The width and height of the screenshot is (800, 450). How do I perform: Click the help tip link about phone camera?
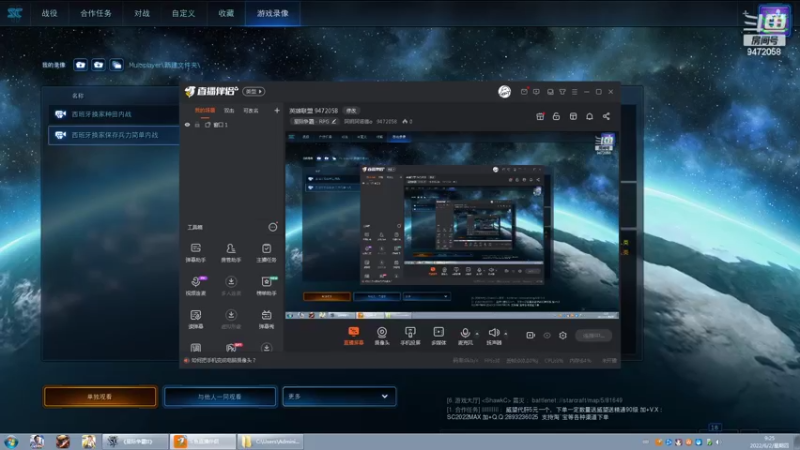click(223, 360)
